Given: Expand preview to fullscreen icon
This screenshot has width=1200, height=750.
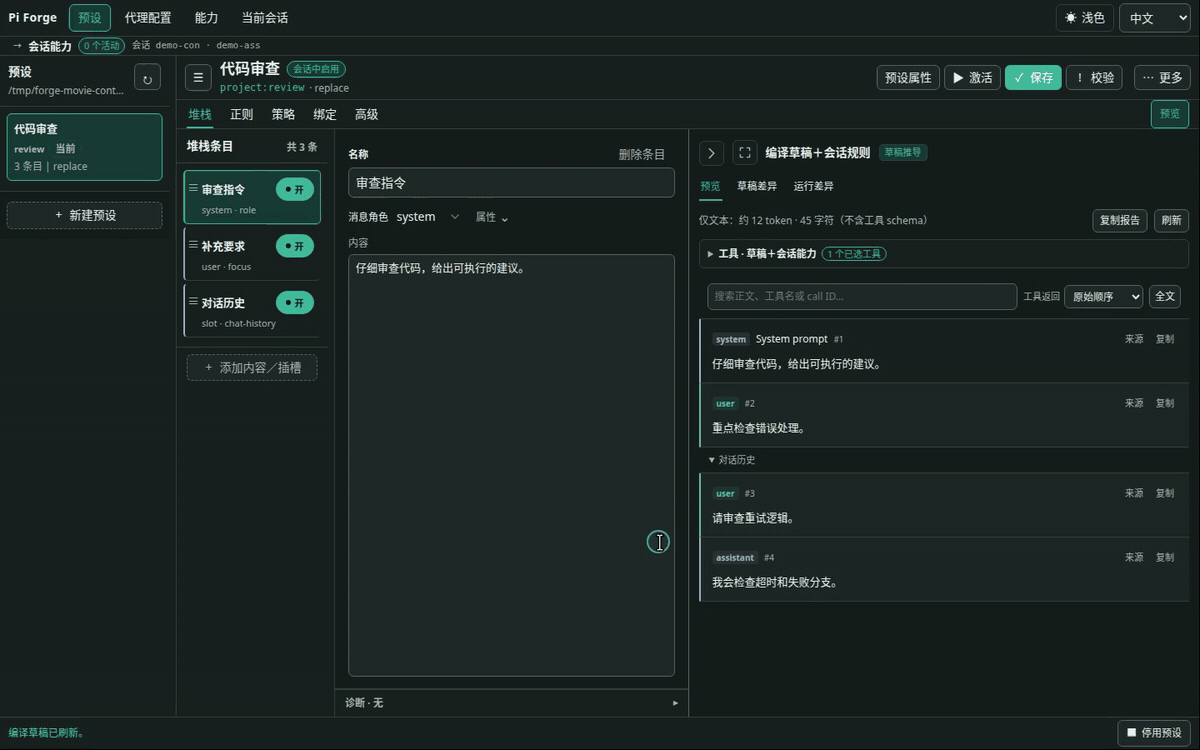Looking at the screenshot, I should click(x=745, y=153).
